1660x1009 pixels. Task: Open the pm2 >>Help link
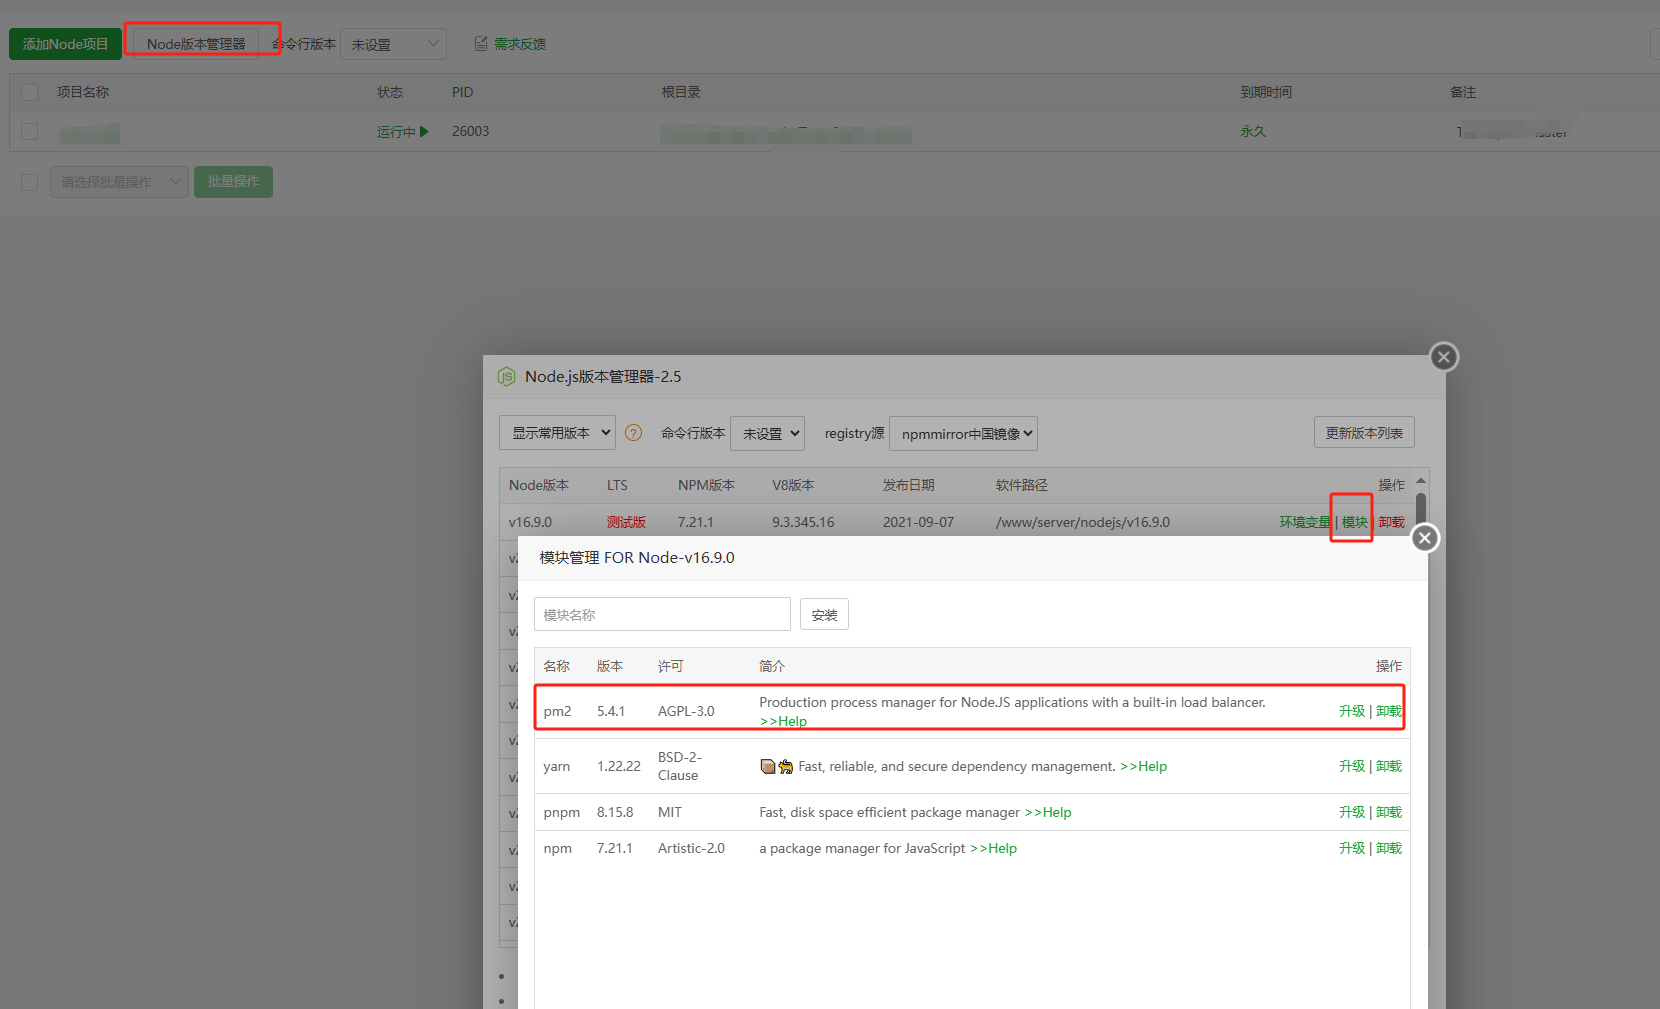click(783, 721)
